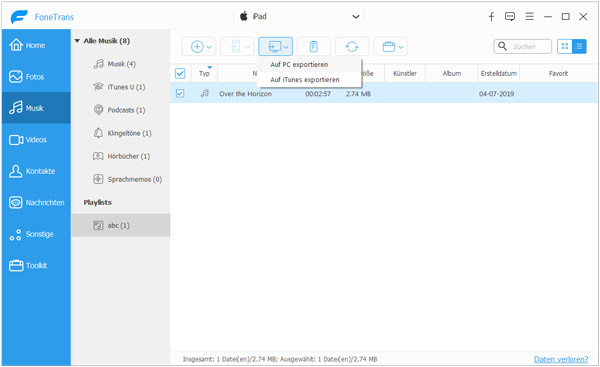Select the abc (1) playlist
This screenshot has width=600, height=367.
(x=121, y=225)
